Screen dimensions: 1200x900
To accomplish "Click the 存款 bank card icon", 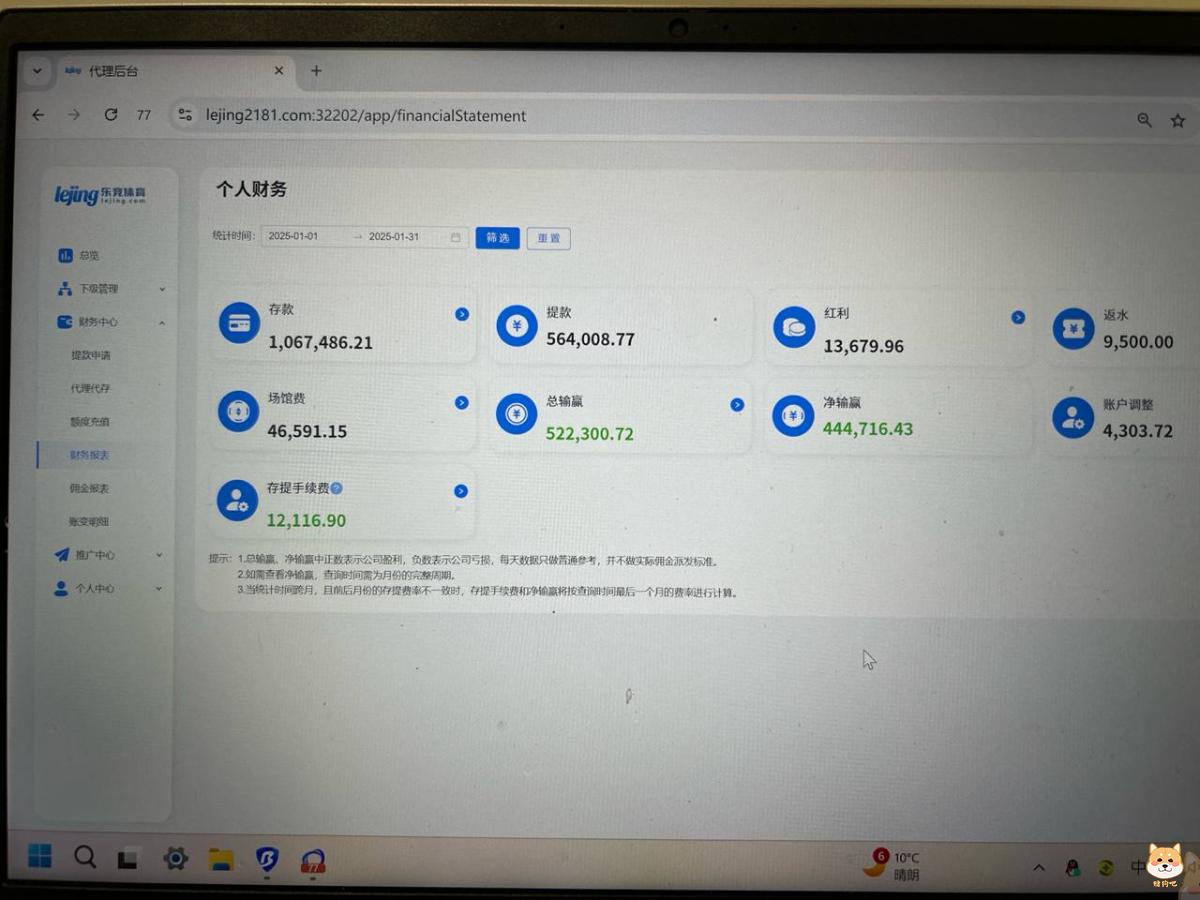I will [x=238, y=324].
